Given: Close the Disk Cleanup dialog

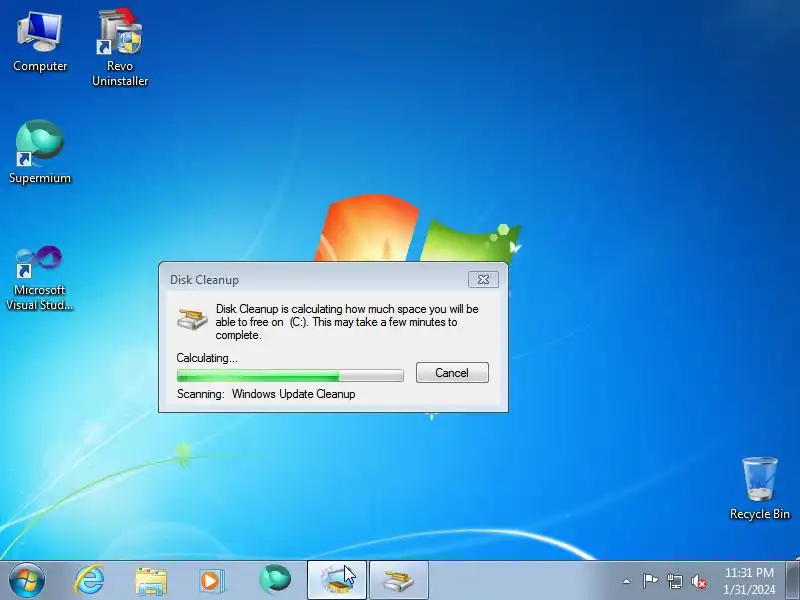Looking at the screenshot, I should 483,280.
